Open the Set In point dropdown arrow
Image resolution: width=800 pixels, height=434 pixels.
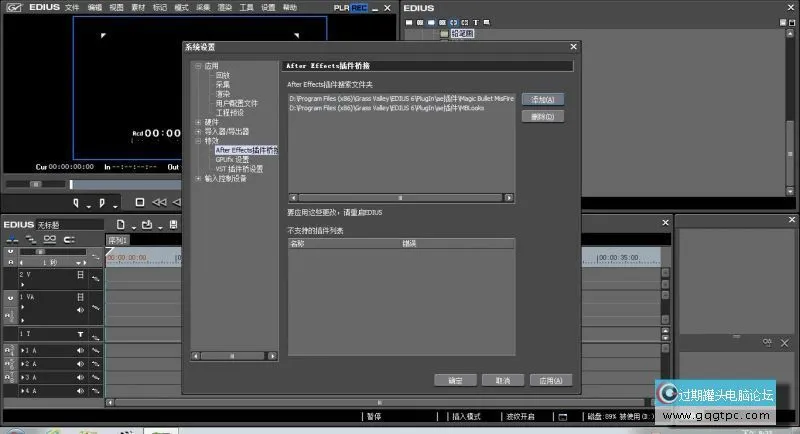(88, 206)
